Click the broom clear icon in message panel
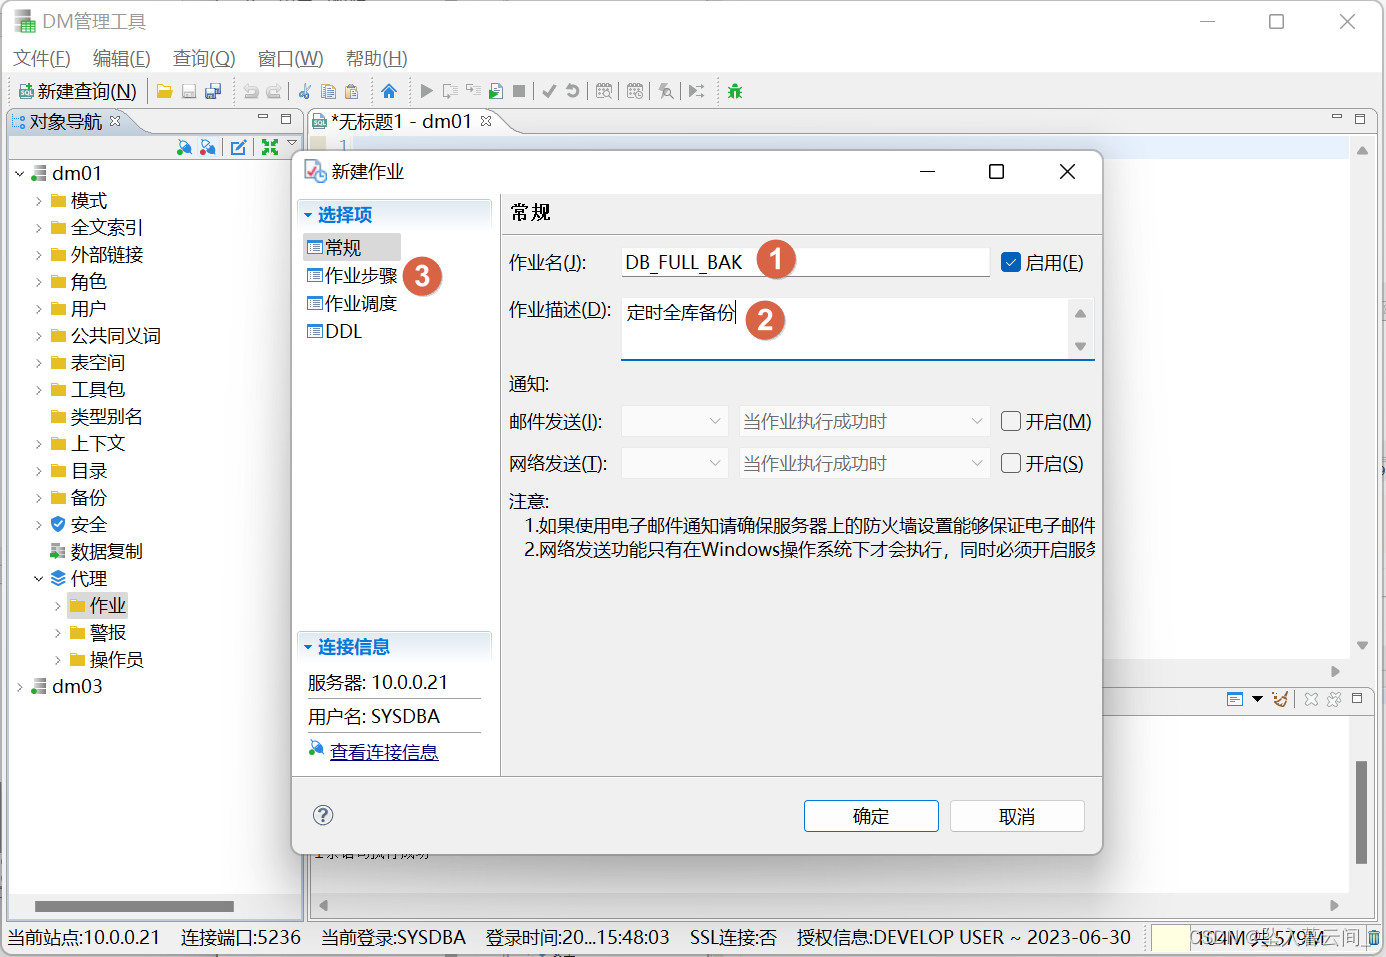 pos(1280,699)
